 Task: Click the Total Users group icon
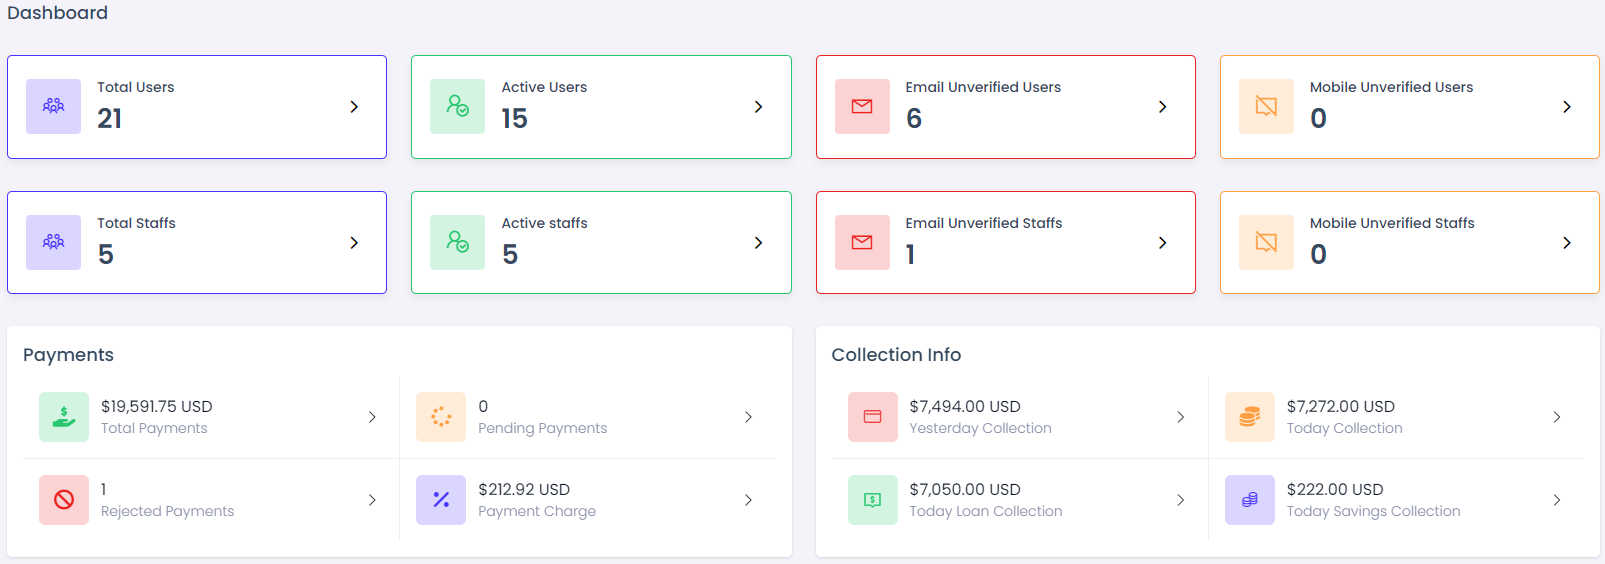tap(54, 106)
